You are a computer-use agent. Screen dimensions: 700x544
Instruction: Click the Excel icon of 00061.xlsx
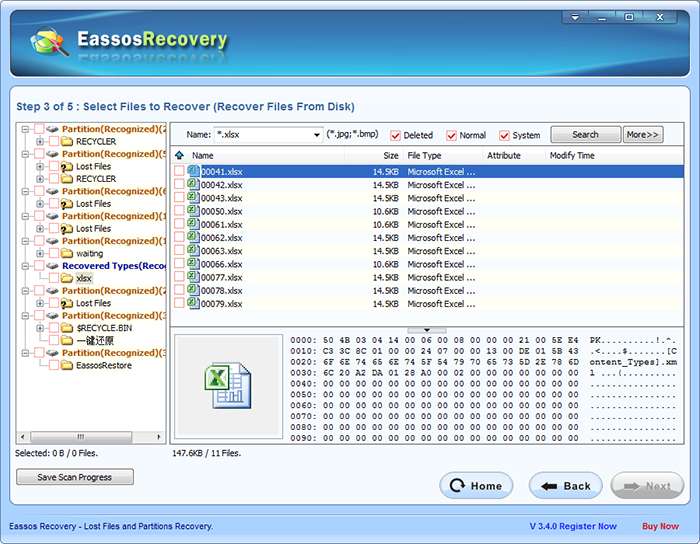click(x=193, y=224)
